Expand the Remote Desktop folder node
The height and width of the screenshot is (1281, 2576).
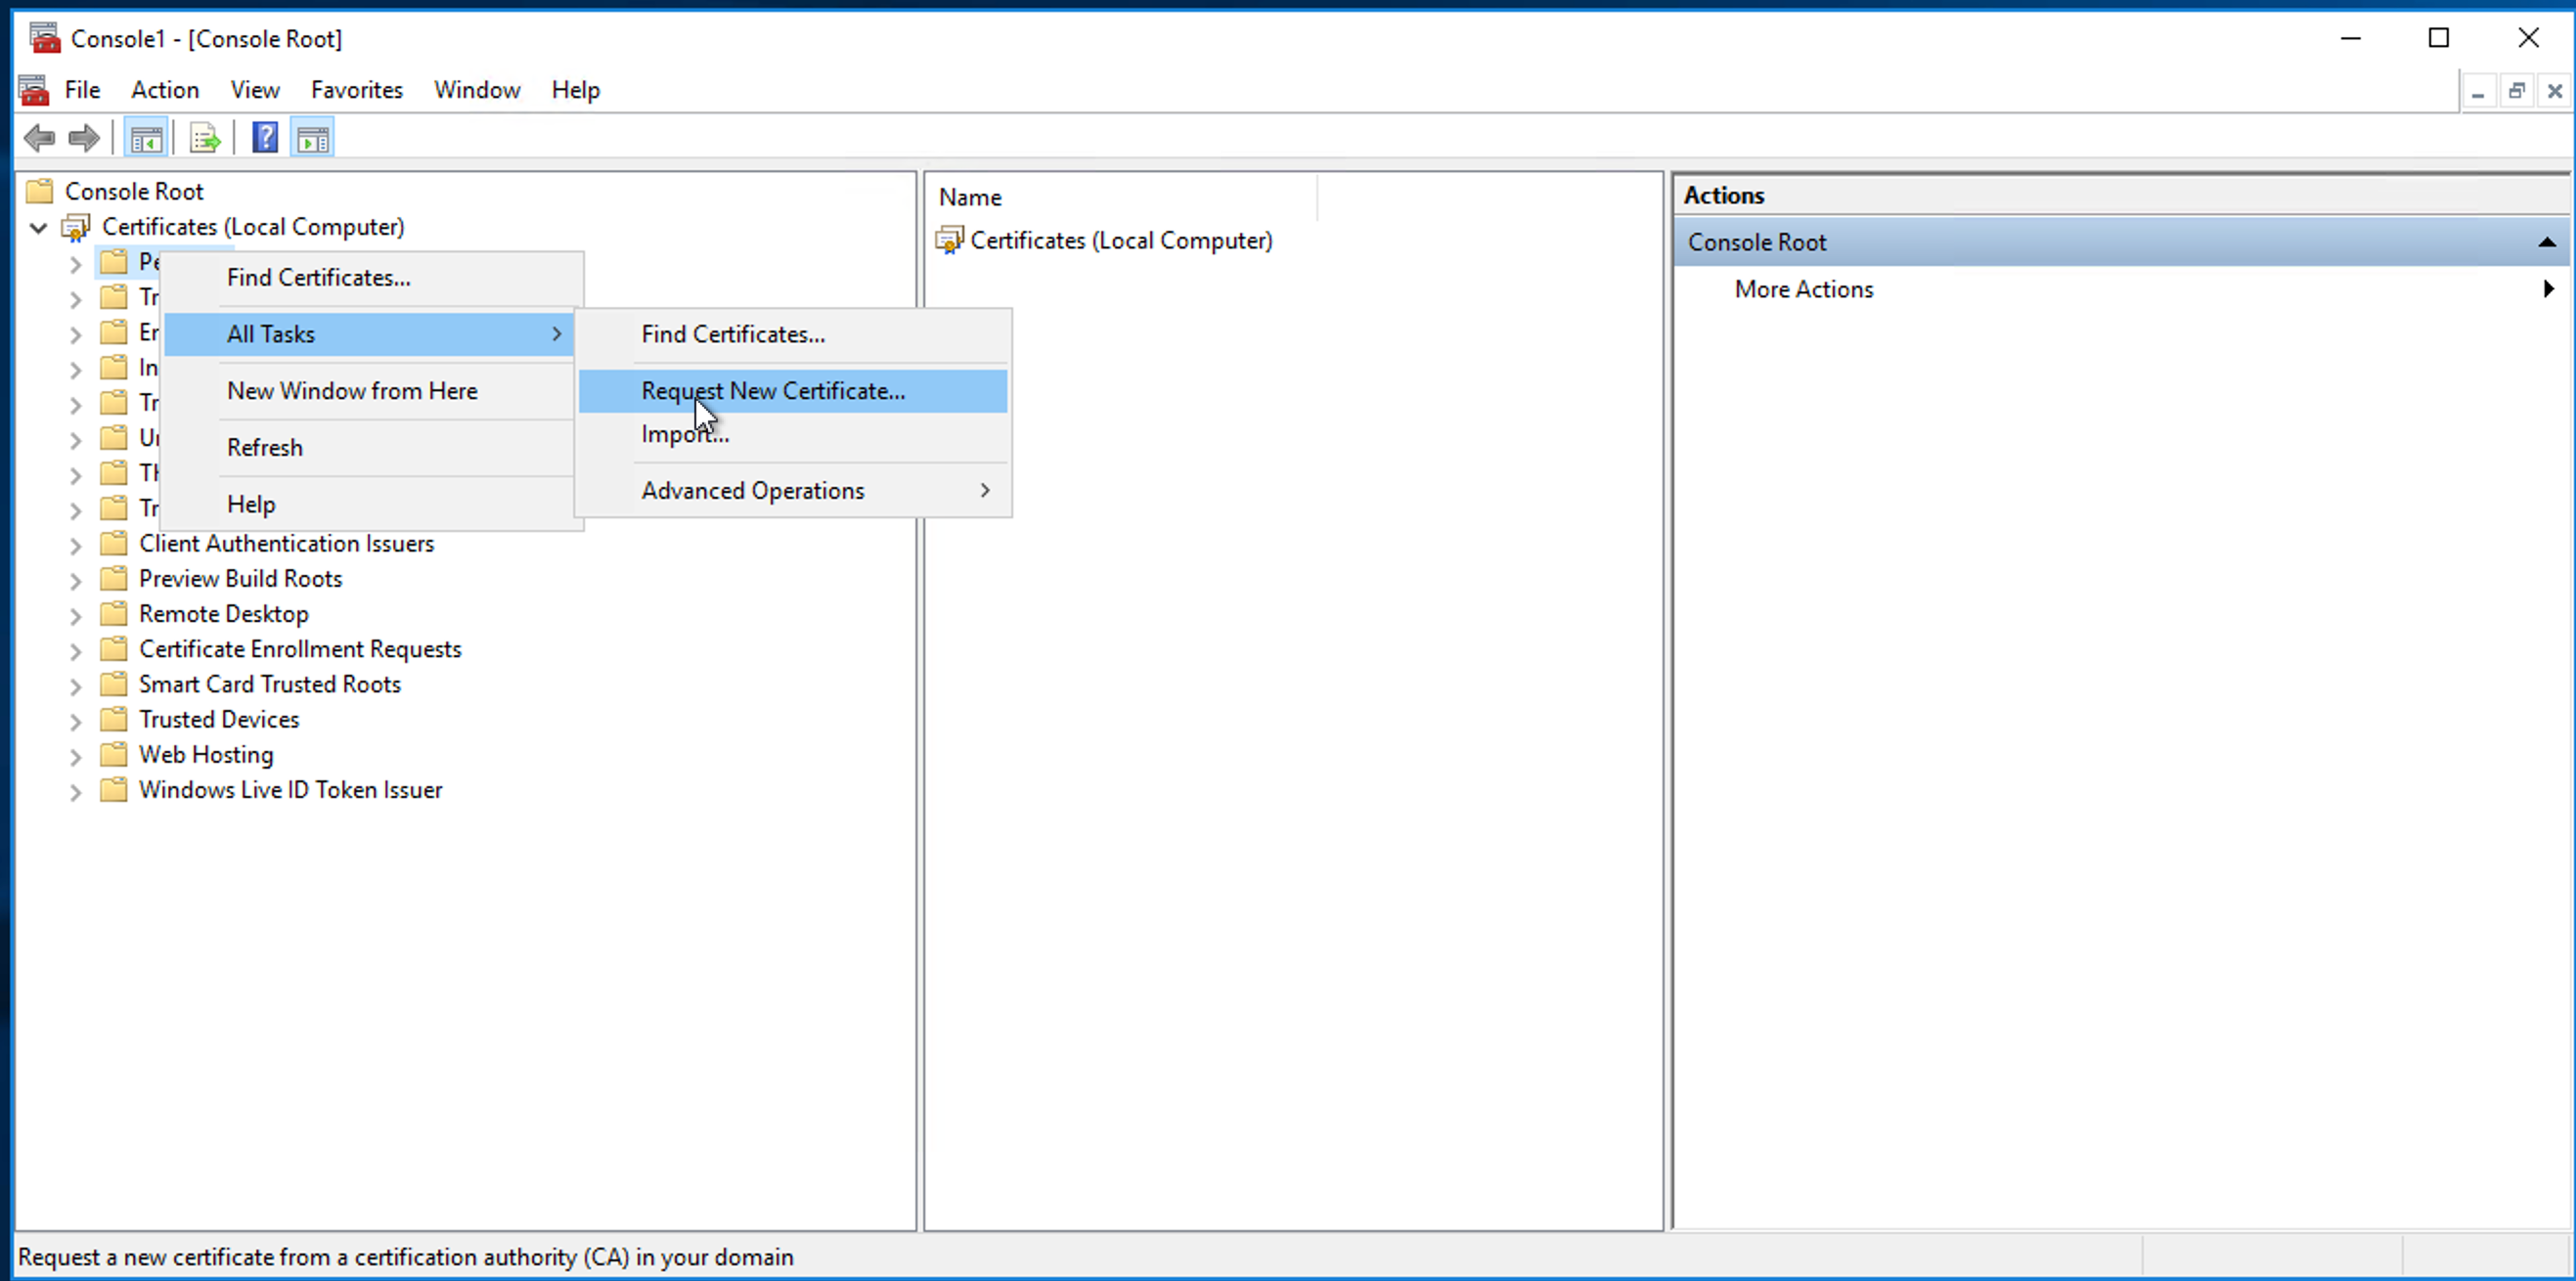[75, 616]
